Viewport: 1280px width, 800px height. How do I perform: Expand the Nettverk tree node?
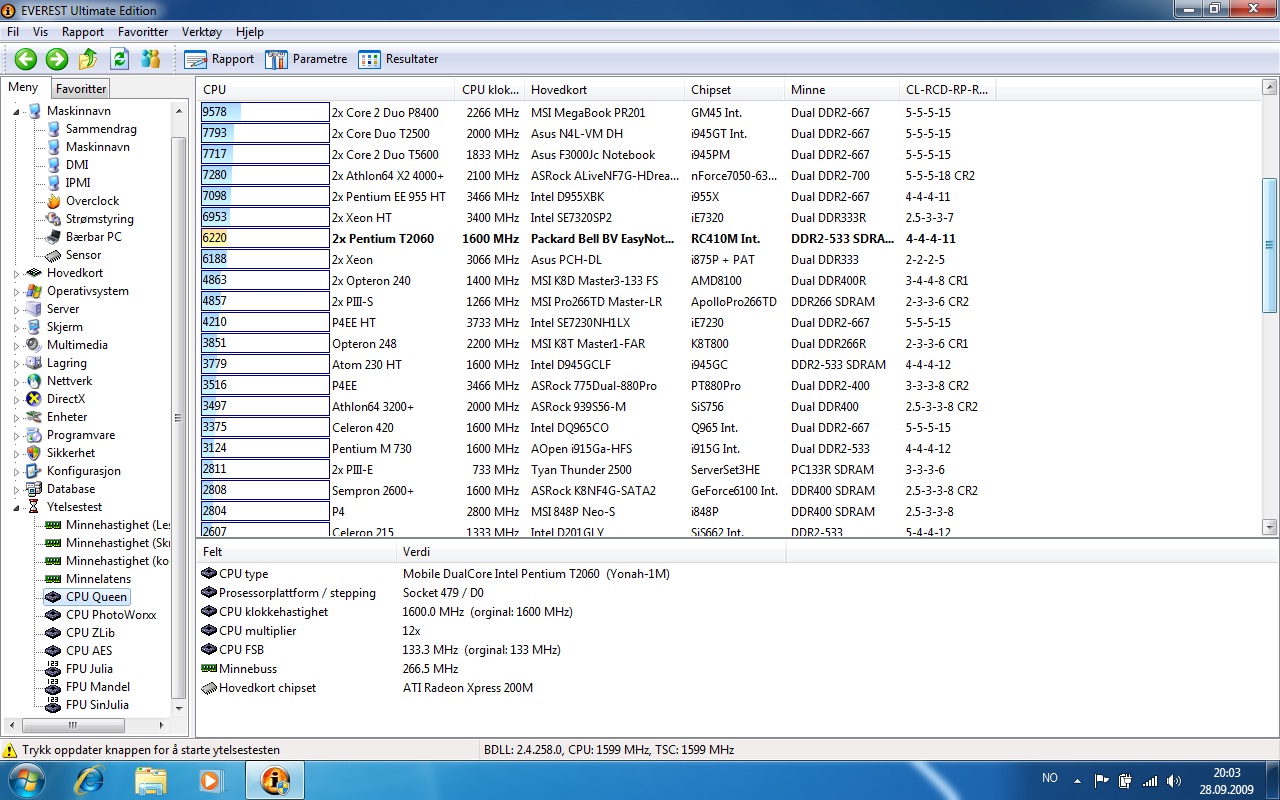16,381
